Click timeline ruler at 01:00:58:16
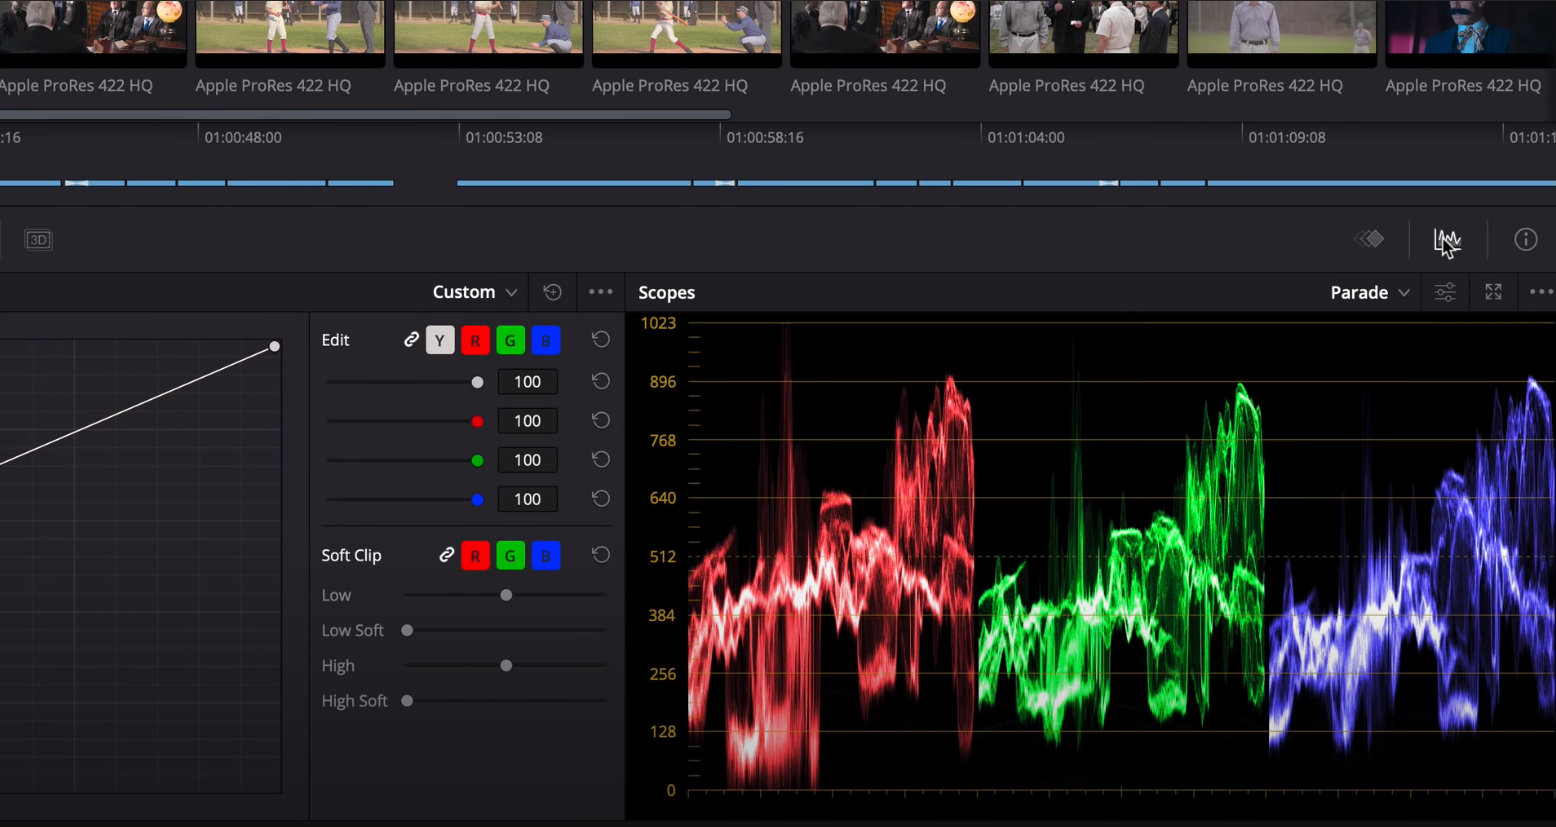1556x827 pixels. (765, 137)
